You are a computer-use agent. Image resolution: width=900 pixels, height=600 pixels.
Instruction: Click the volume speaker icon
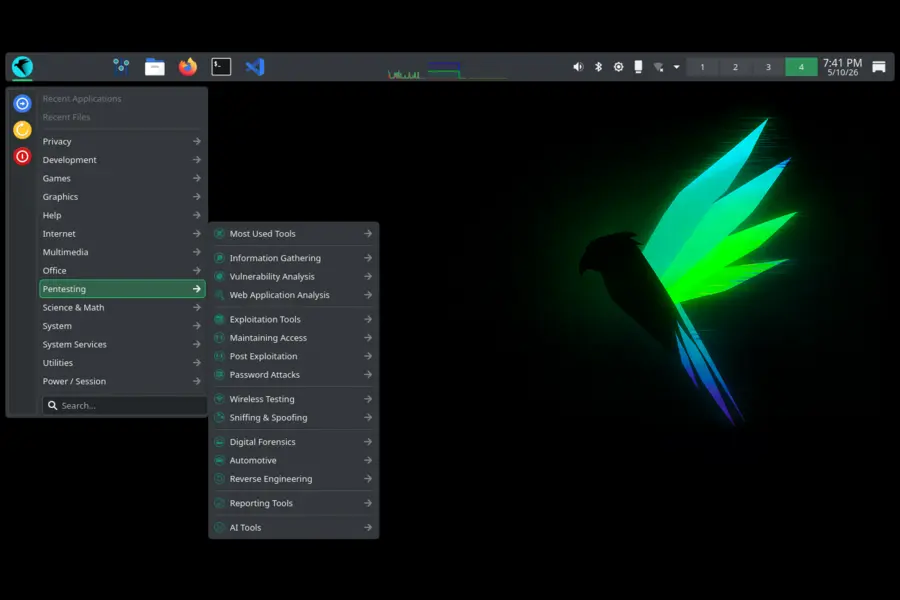tap(578, 67)
